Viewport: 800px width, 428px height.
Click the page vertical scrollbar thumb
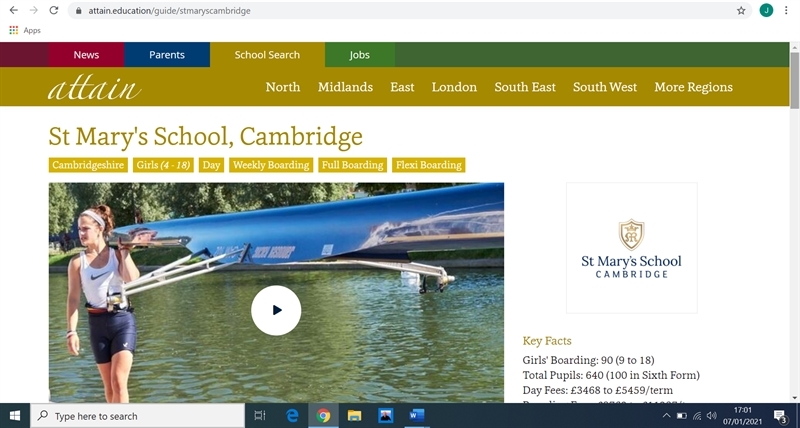(x=794, y=80)
